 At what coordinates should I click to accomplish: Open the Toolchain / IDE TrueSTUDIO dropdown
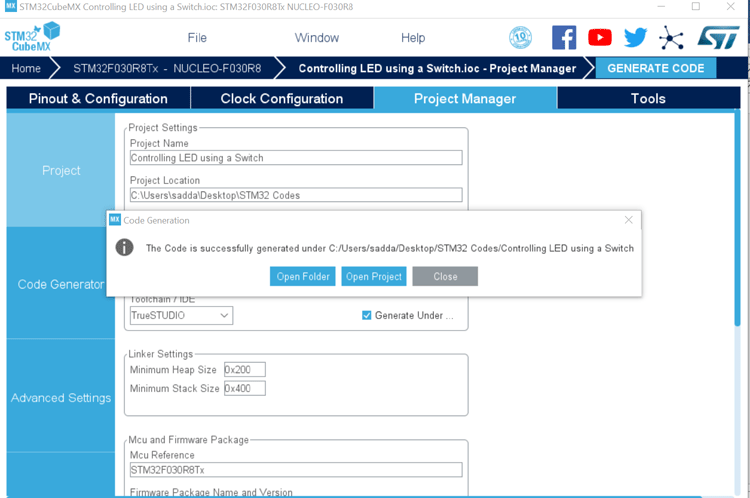click(x=181, y=315)
